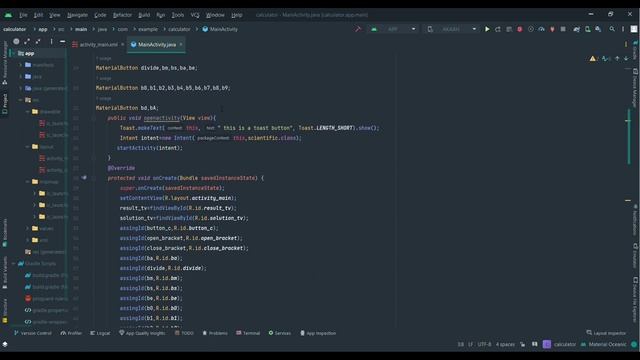Click the 4 spaces indent in the status bar
640x360 pixels.
coord(505,344)
